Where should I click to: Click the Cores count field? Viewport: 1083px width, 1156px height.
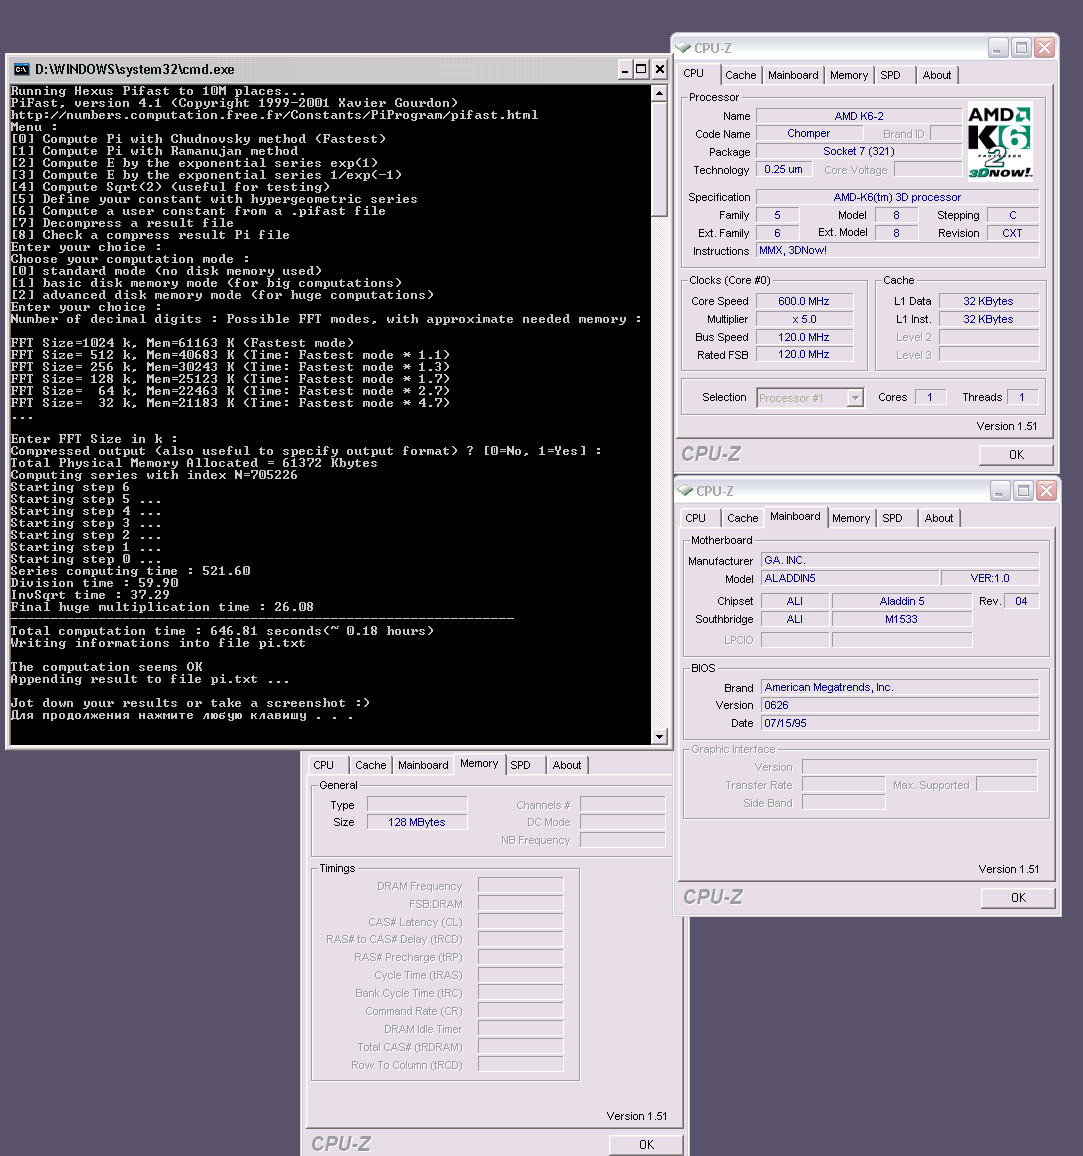tap(930, 397)
